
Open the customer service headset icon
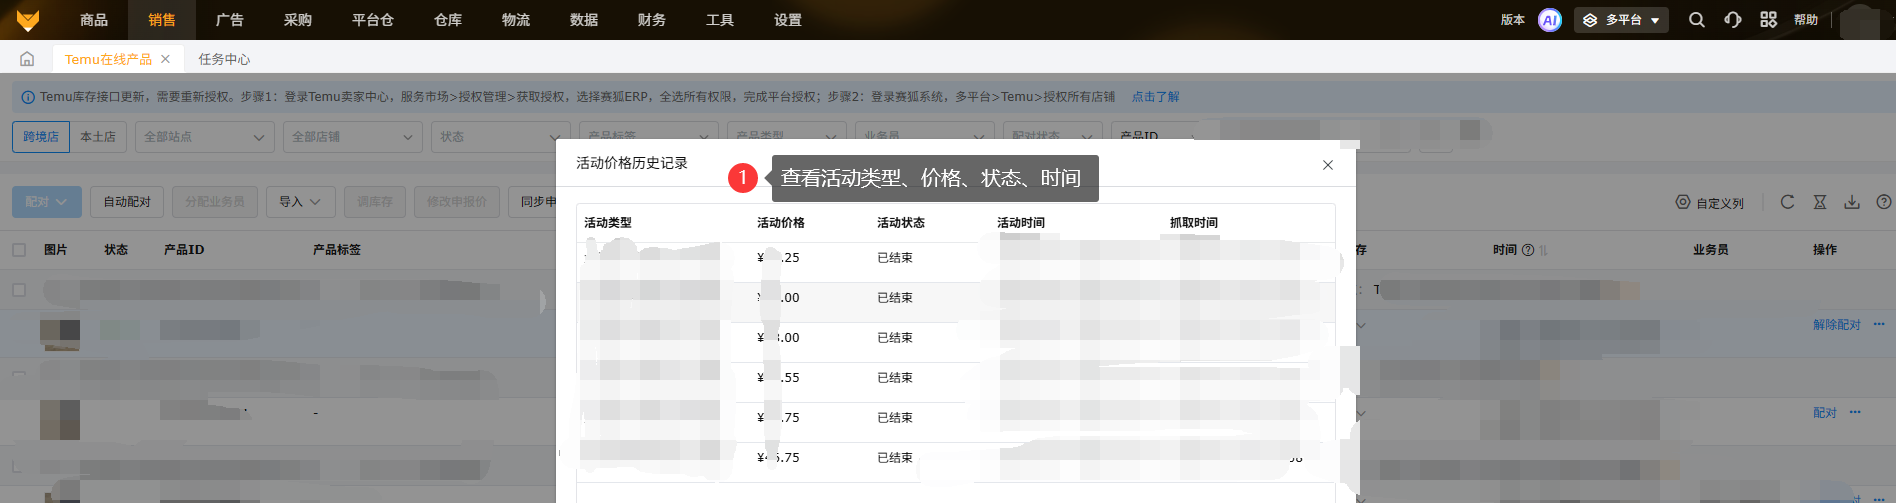point(1733,20)
